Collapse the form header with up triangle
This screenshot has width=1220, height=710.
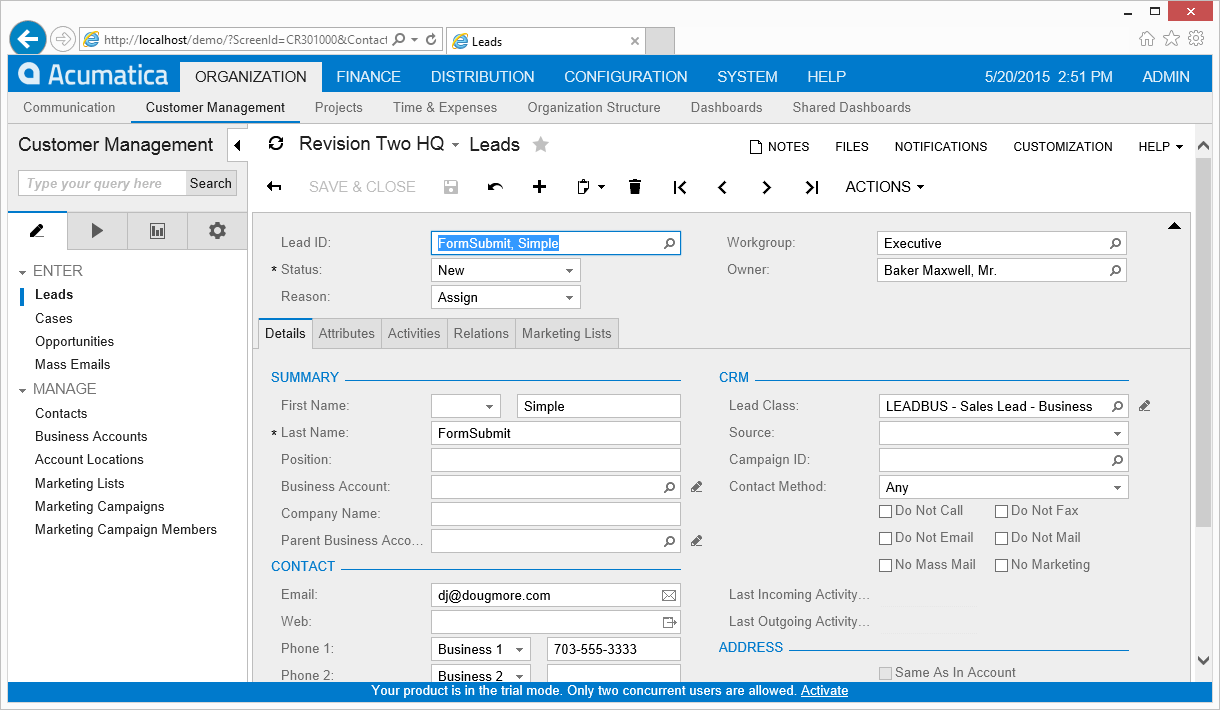click(1175, 226)
